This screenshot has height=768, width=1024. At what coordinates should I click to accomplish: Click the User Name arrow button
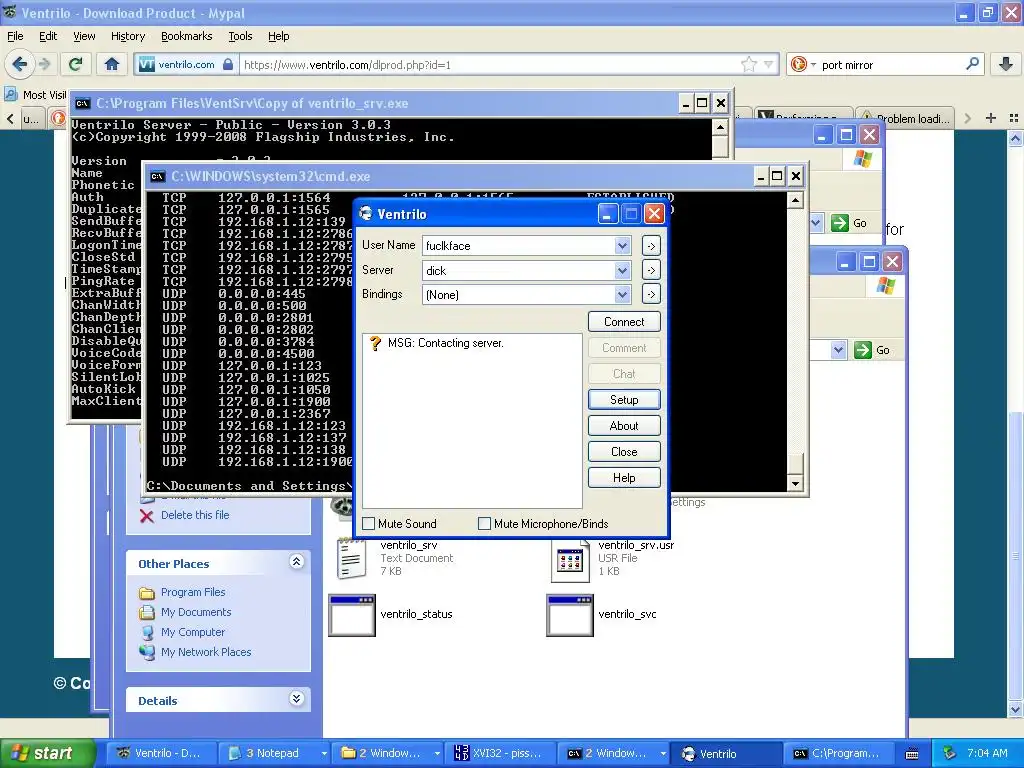(x=651, y=246)
